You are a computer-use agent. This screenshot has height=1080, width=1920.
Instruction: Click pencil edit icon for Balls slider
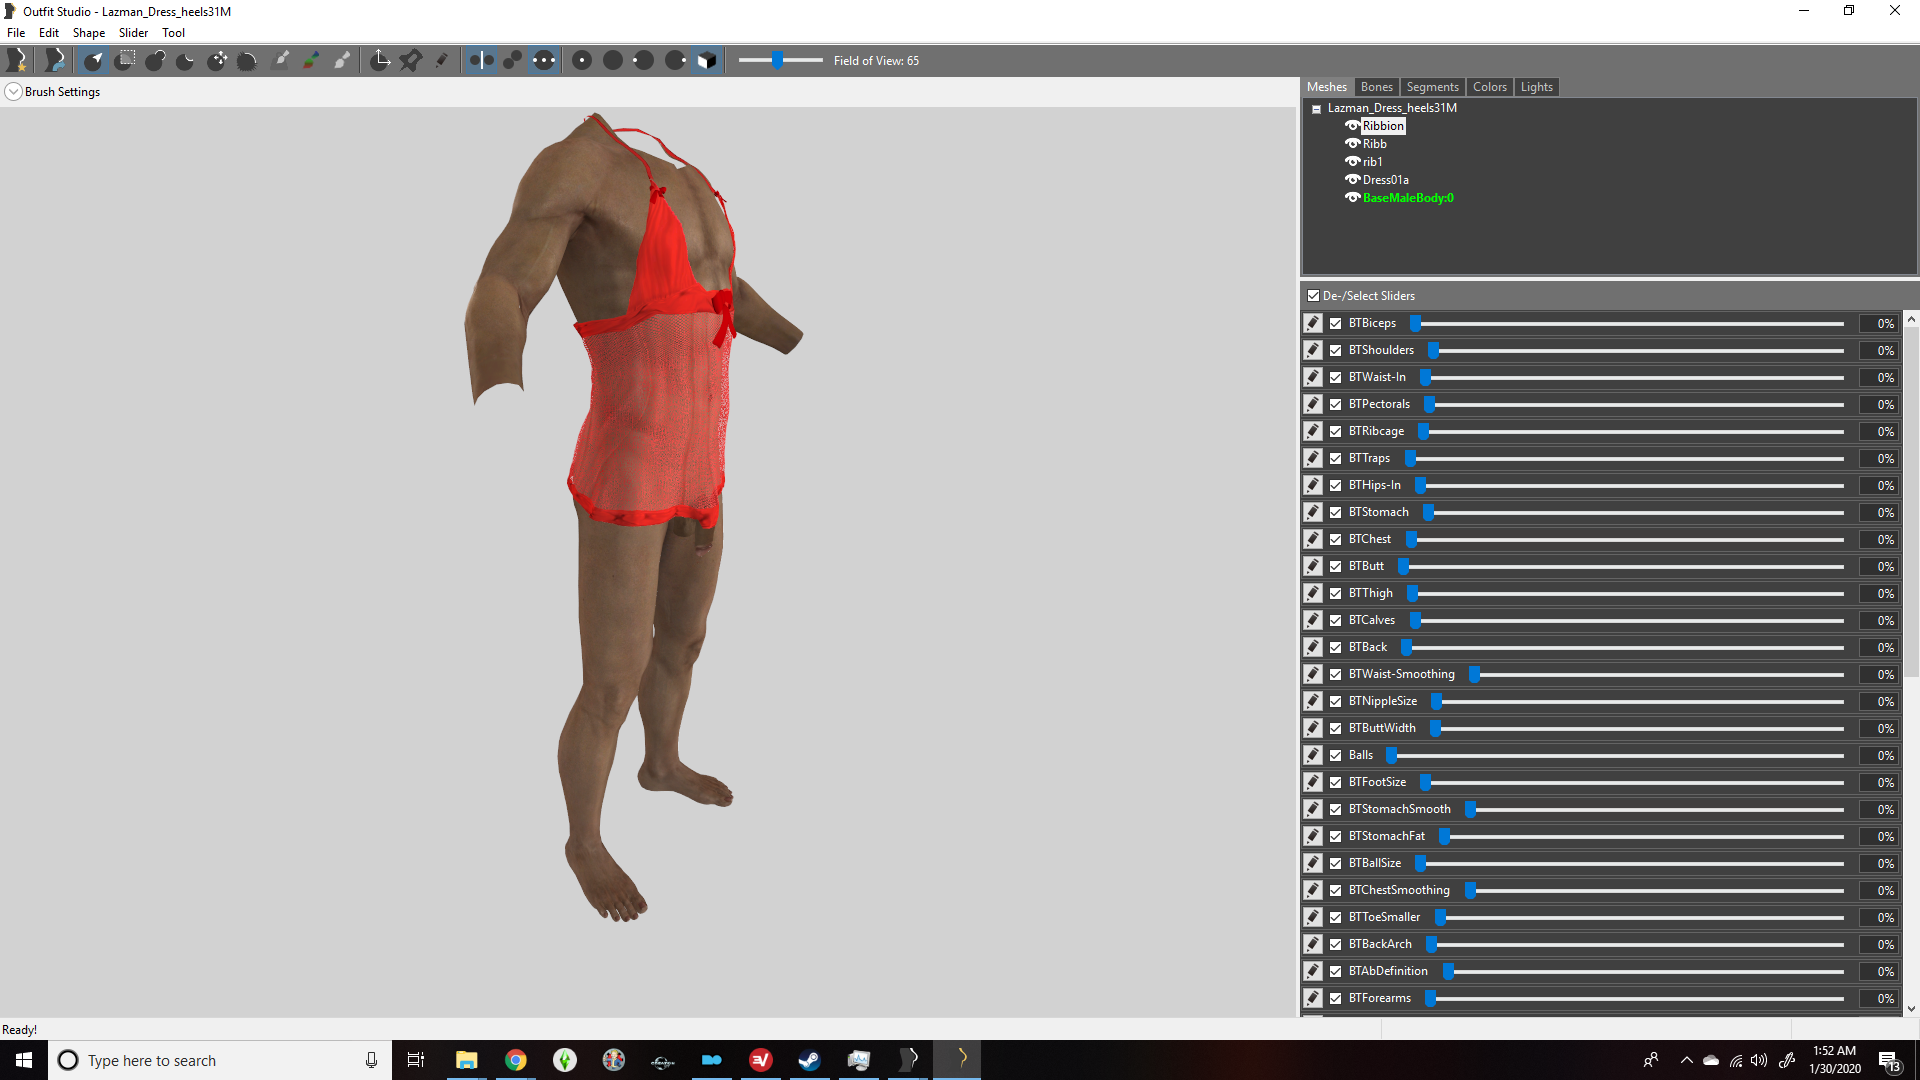coord(1313,755)
